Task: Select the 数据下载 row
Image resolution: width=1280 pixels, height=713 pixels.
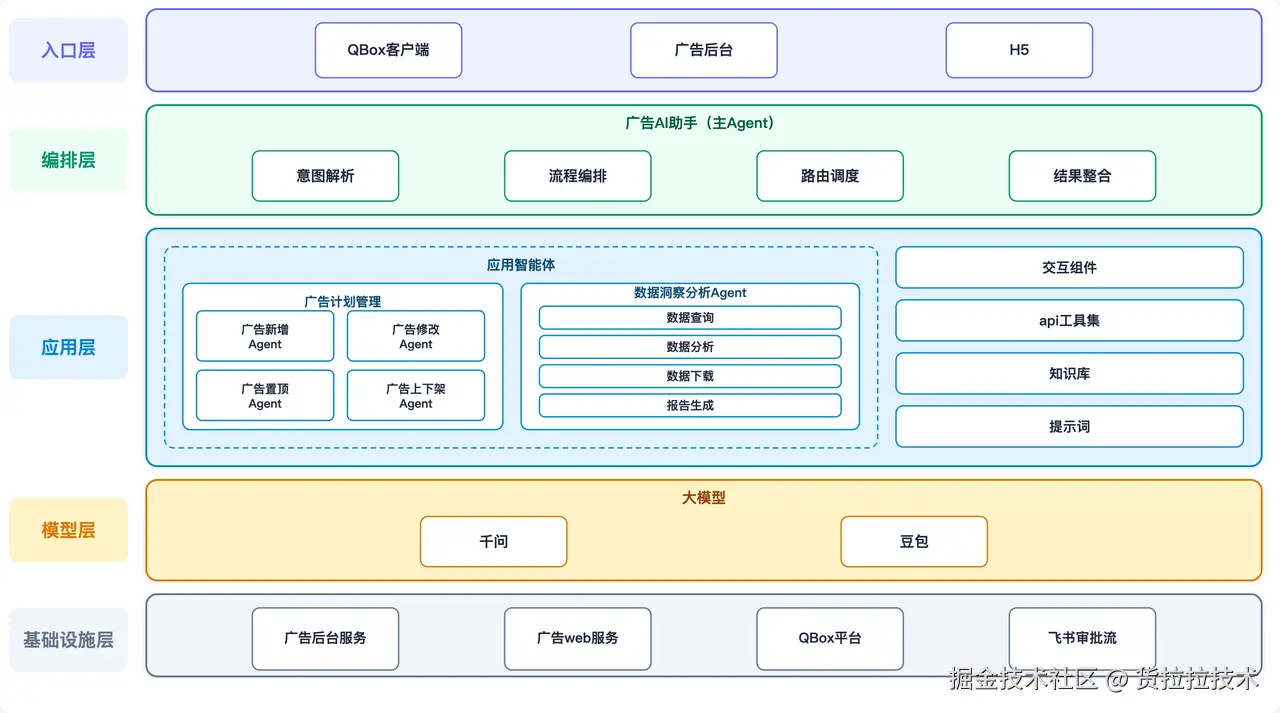Action: pyautogui.click(x=690, y=376)
